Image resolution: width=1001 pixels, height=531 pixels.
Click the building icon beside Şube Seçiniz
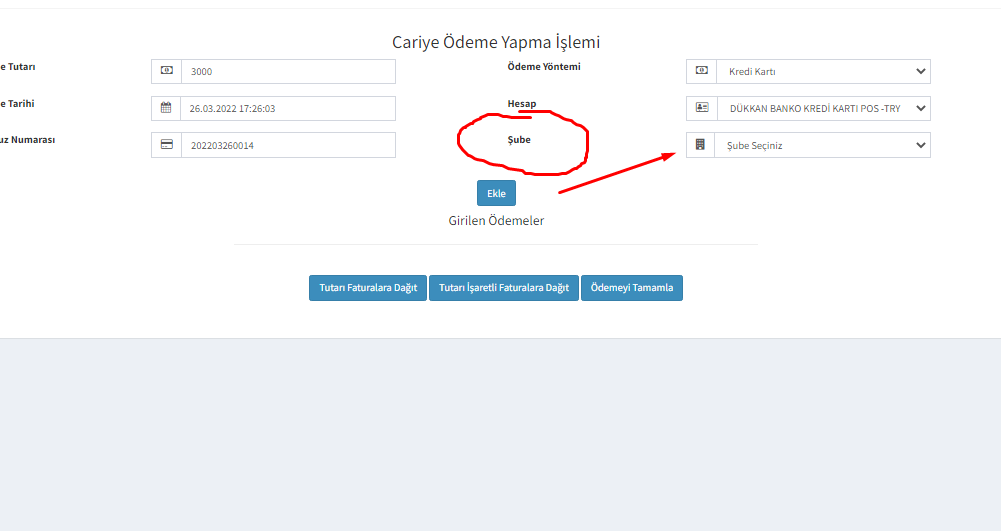(x=701, y=145)
